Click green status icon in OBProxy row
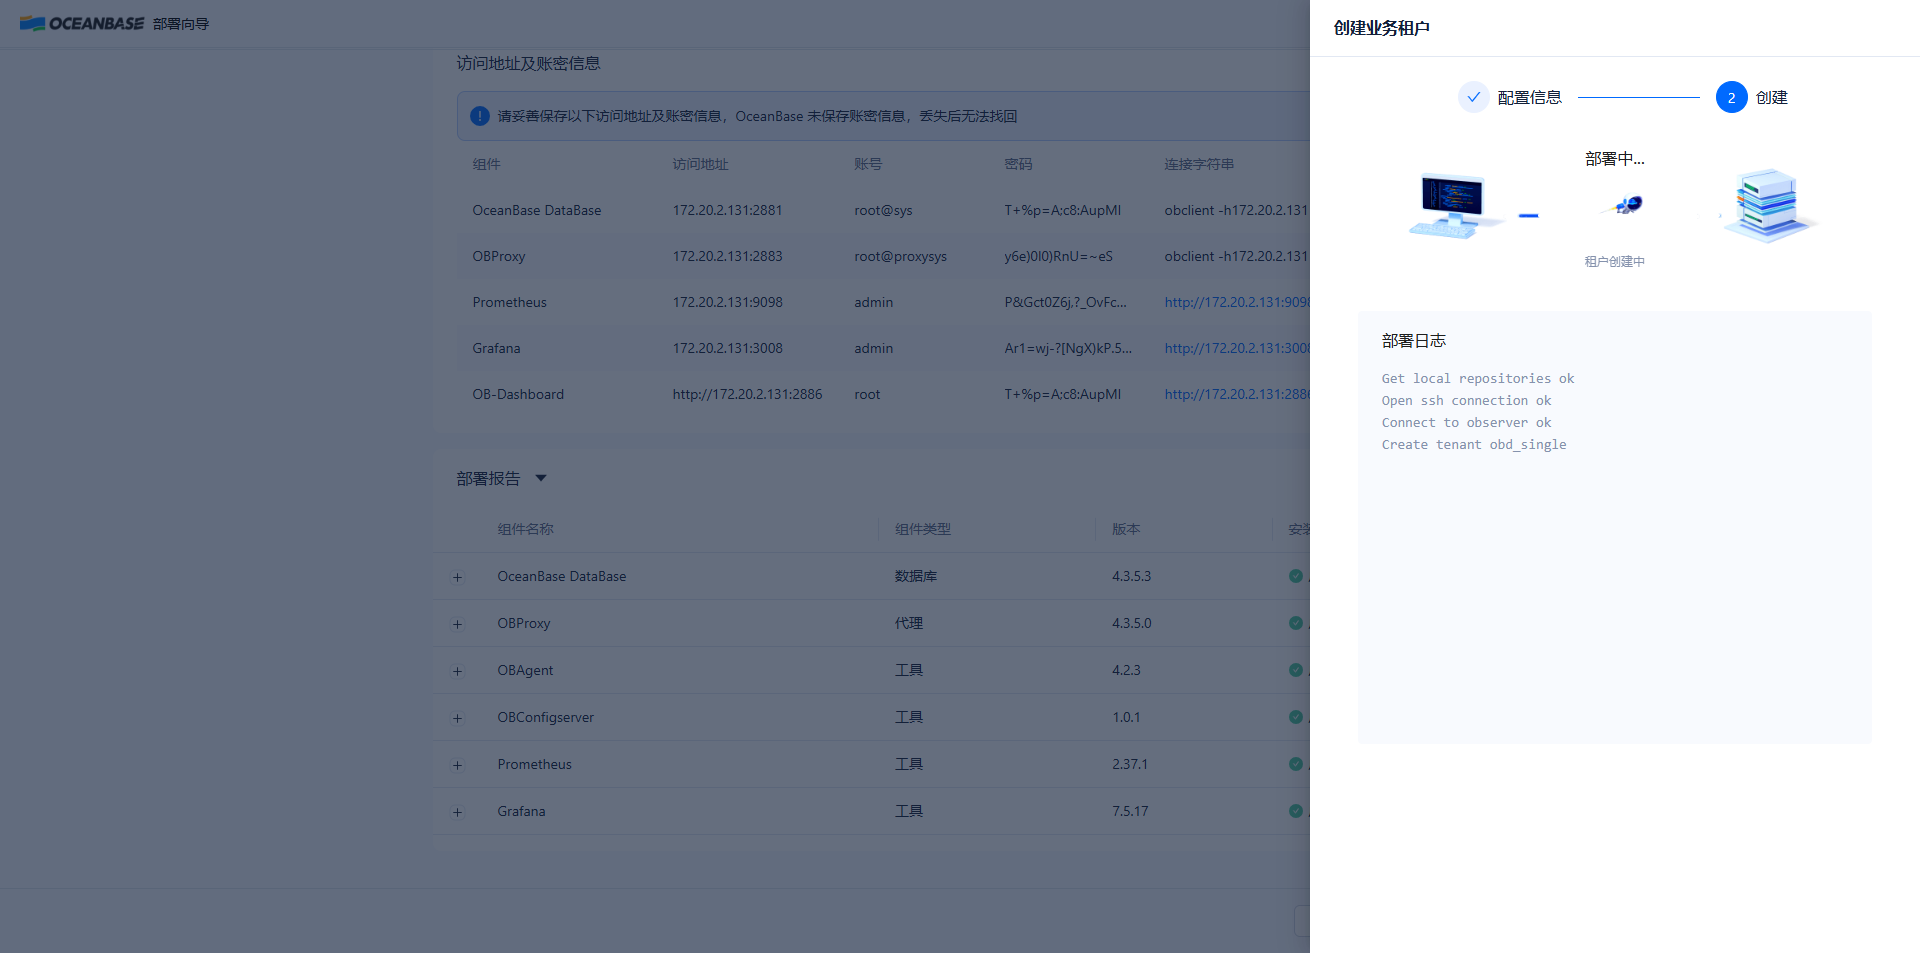This screenshot has width=1920, height=953. click(x=1296, y=623)
